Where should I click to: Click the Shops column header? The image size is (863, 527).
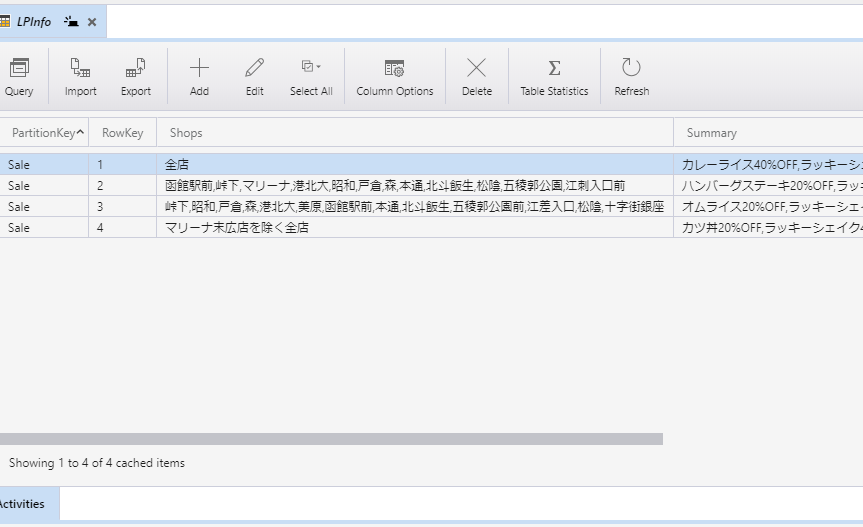[x=186, y=133]
